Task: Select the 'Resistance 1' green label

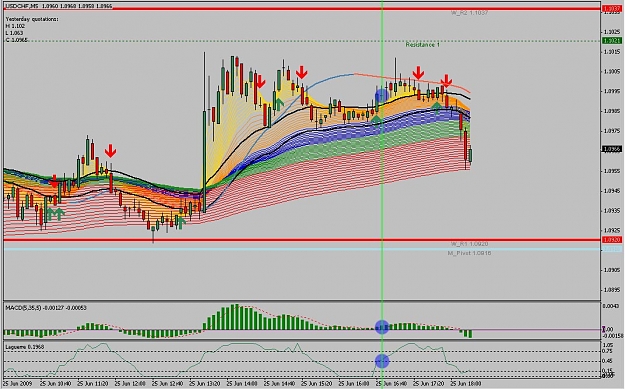Action: (423, 45)
